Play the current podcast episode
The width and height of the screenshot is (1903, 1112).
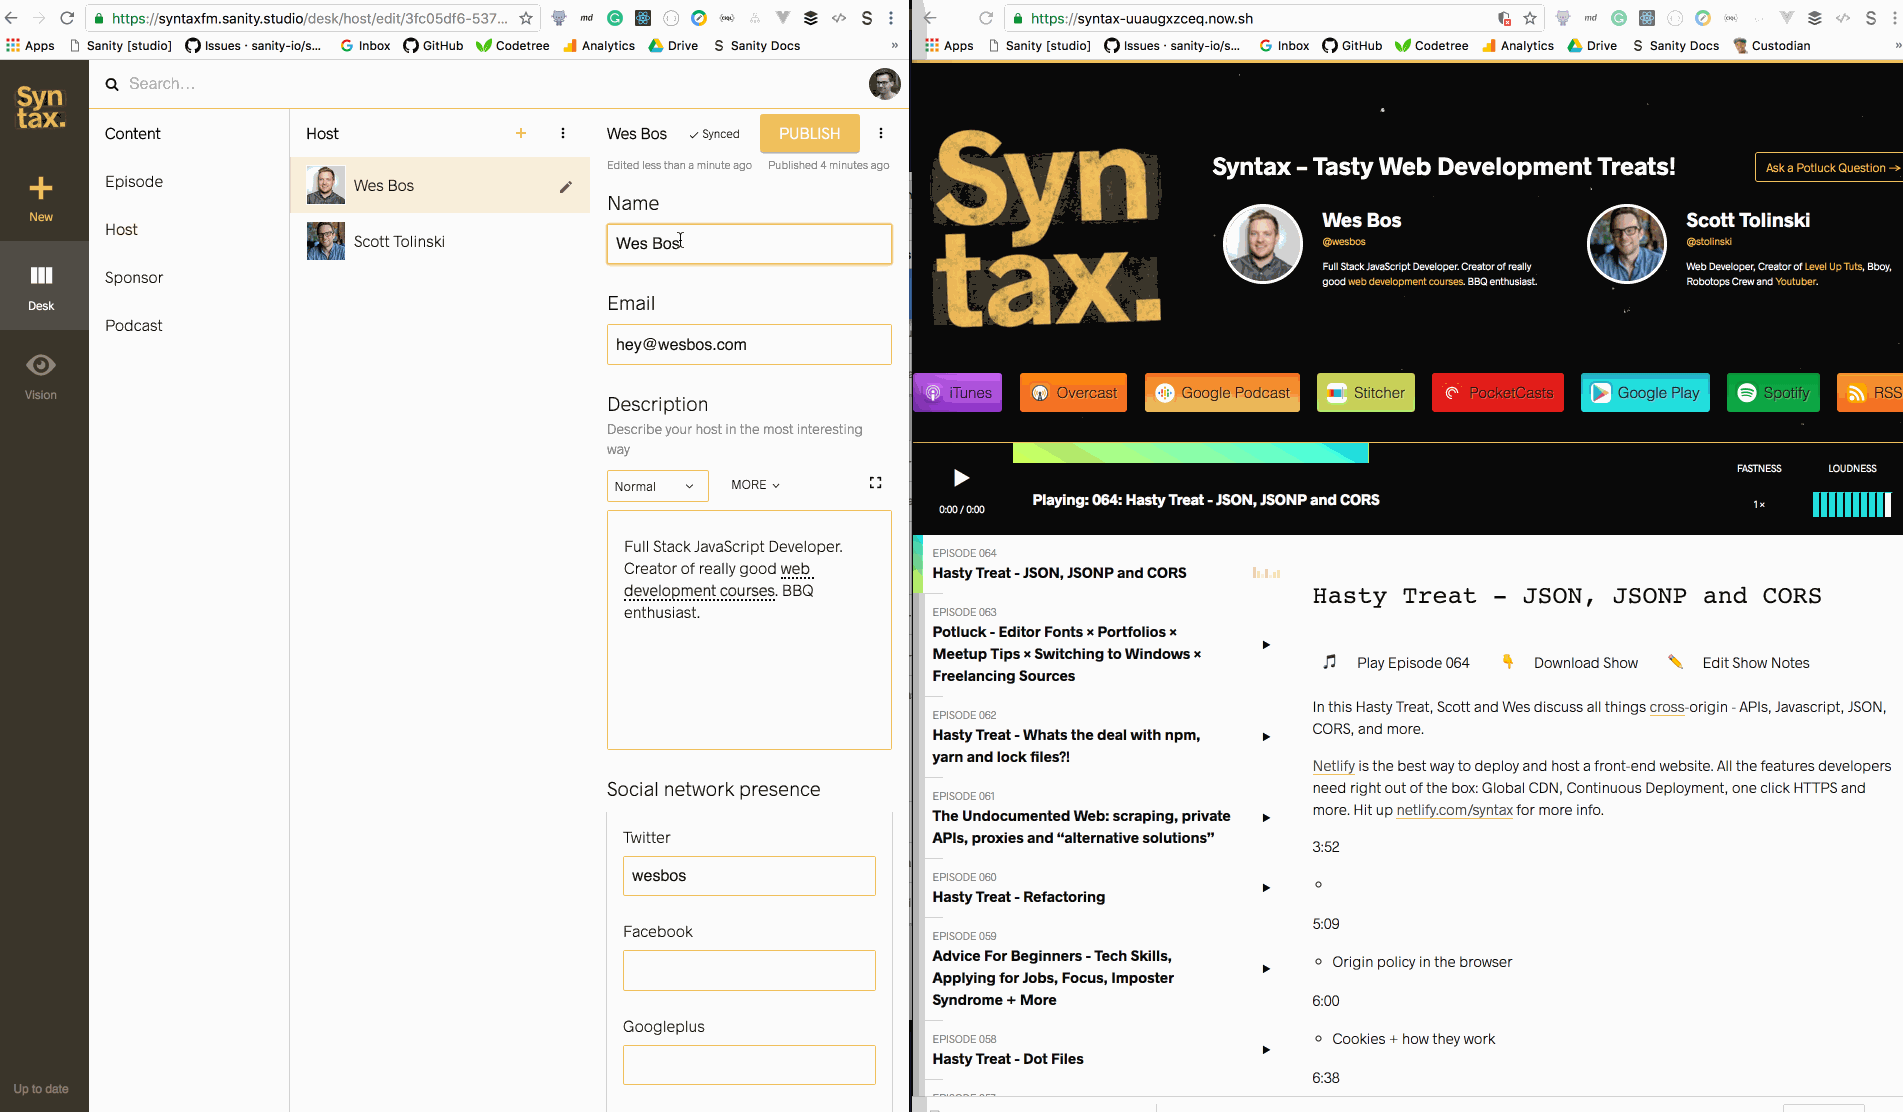coord(961,478)
